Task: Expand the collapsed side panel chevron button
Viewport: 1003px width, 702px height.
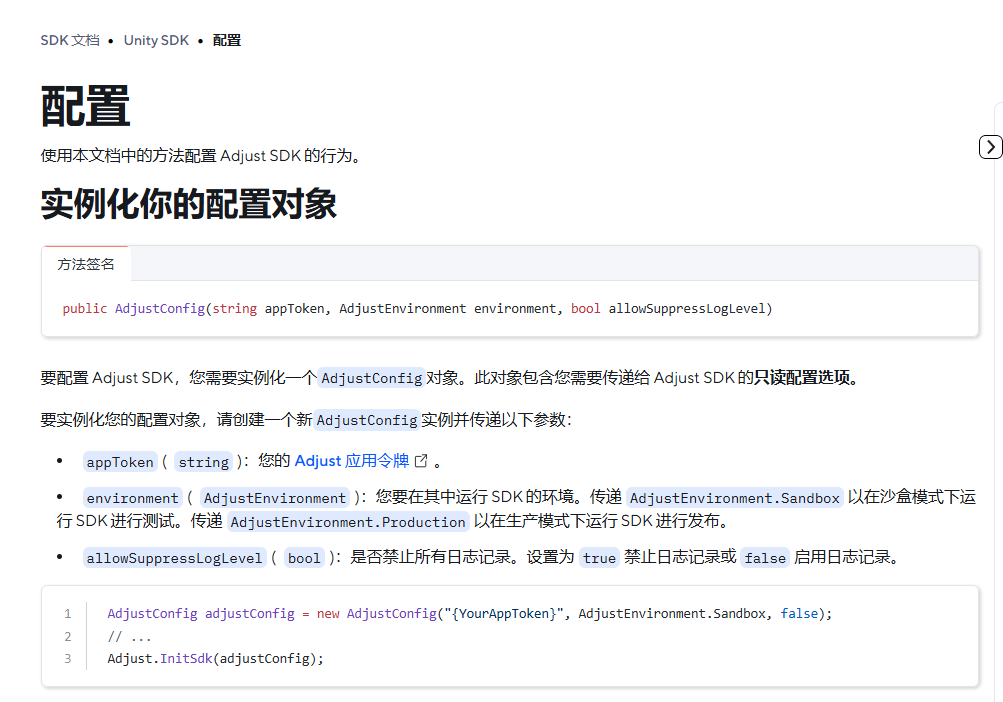Action: click(990, 147)
